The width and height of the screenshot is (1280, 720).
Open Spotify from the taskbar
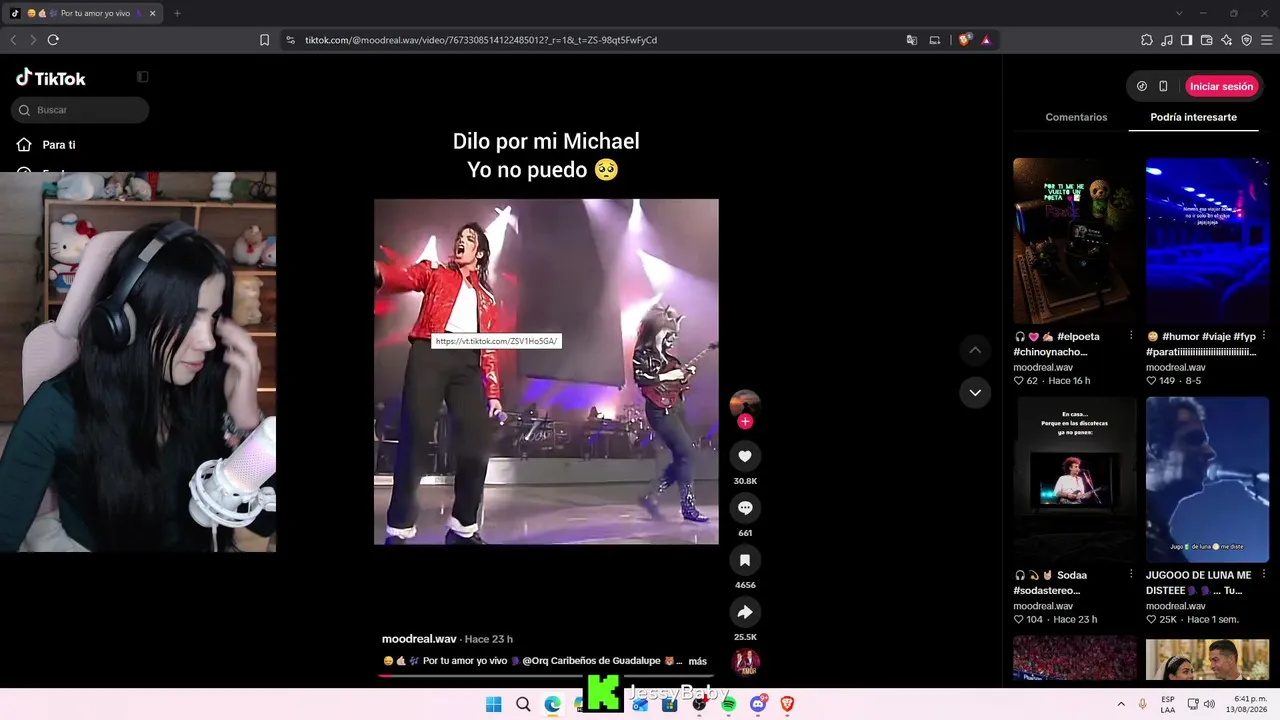pyautogui.click(x=729, y=704)
